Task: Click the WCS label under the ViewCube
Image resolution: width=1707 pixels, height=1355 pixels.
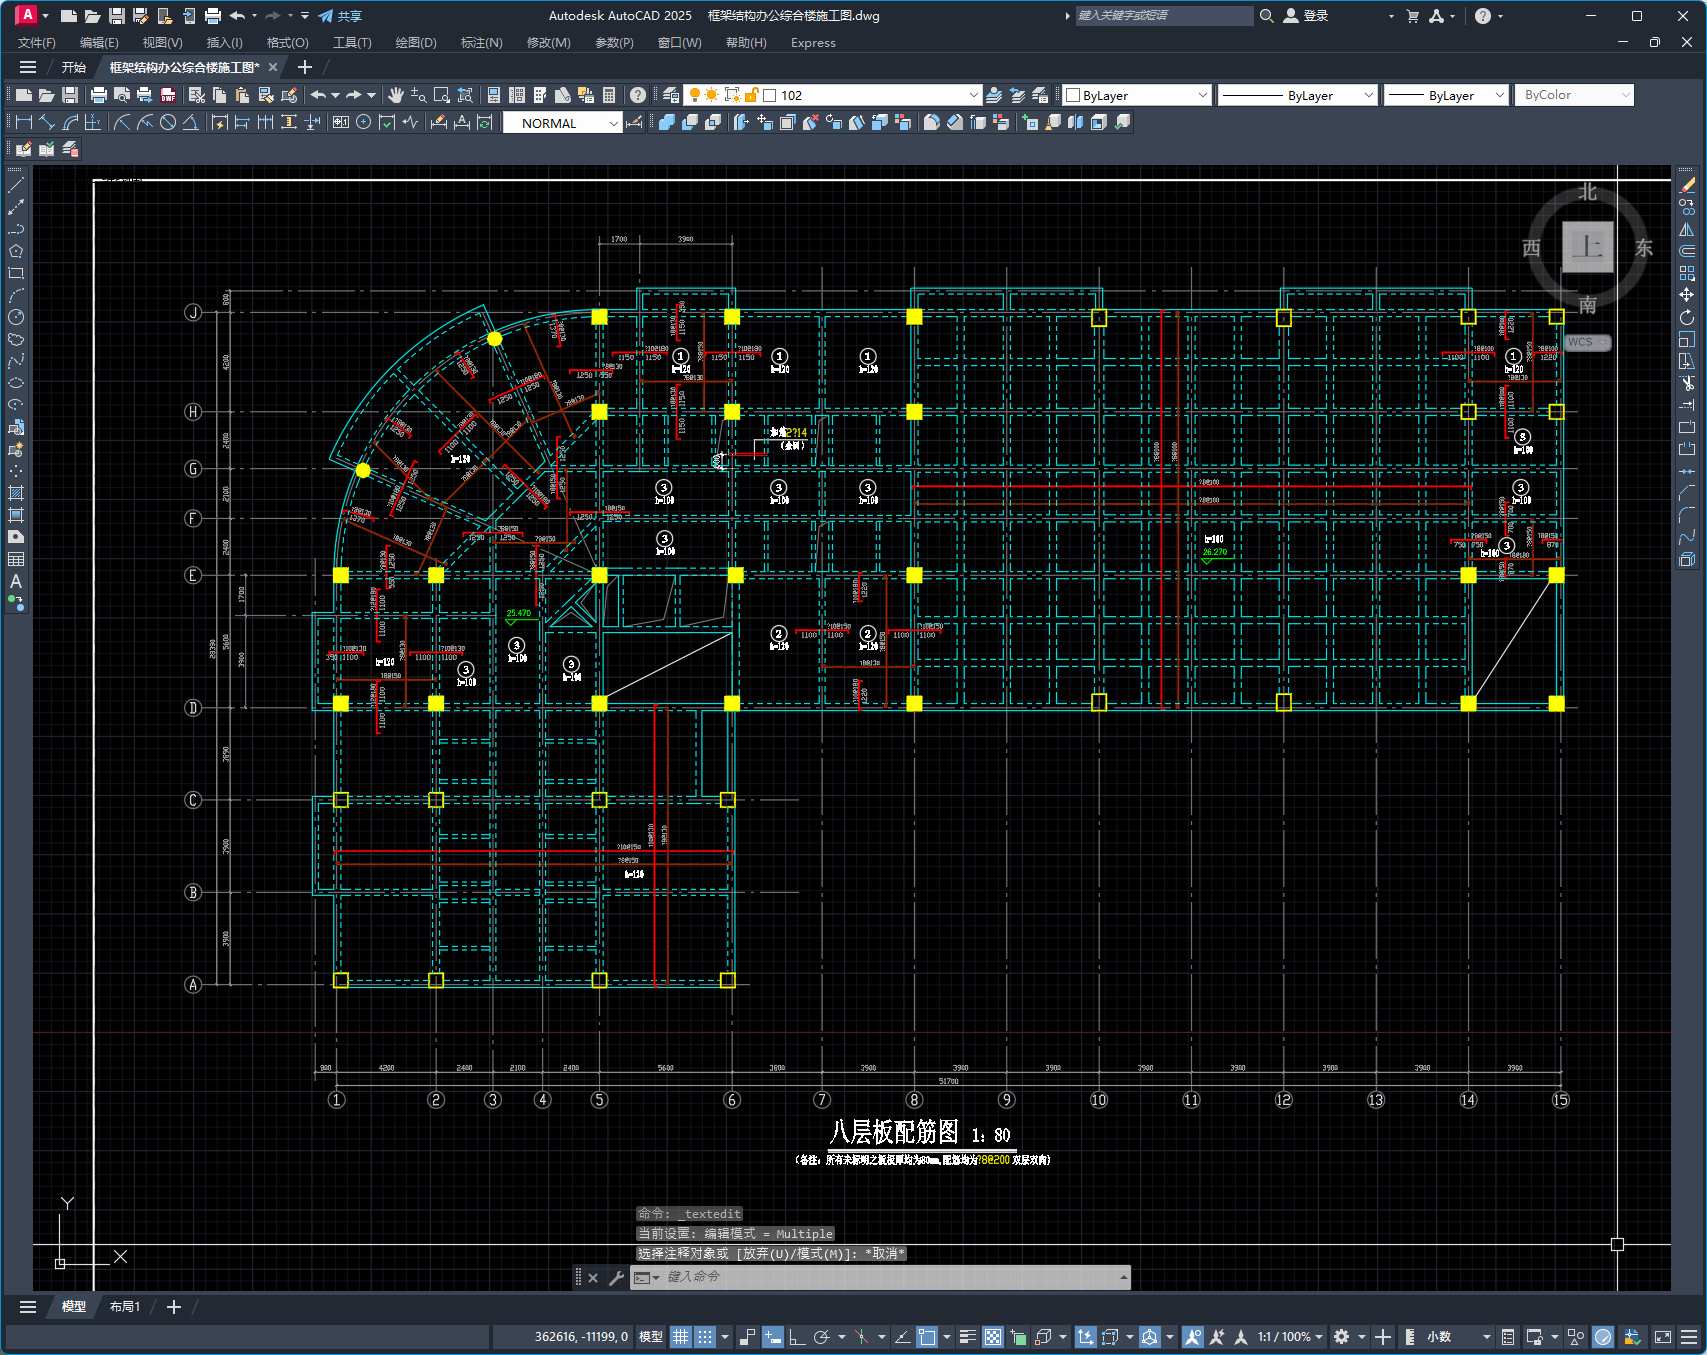Action: point(1587,342)
